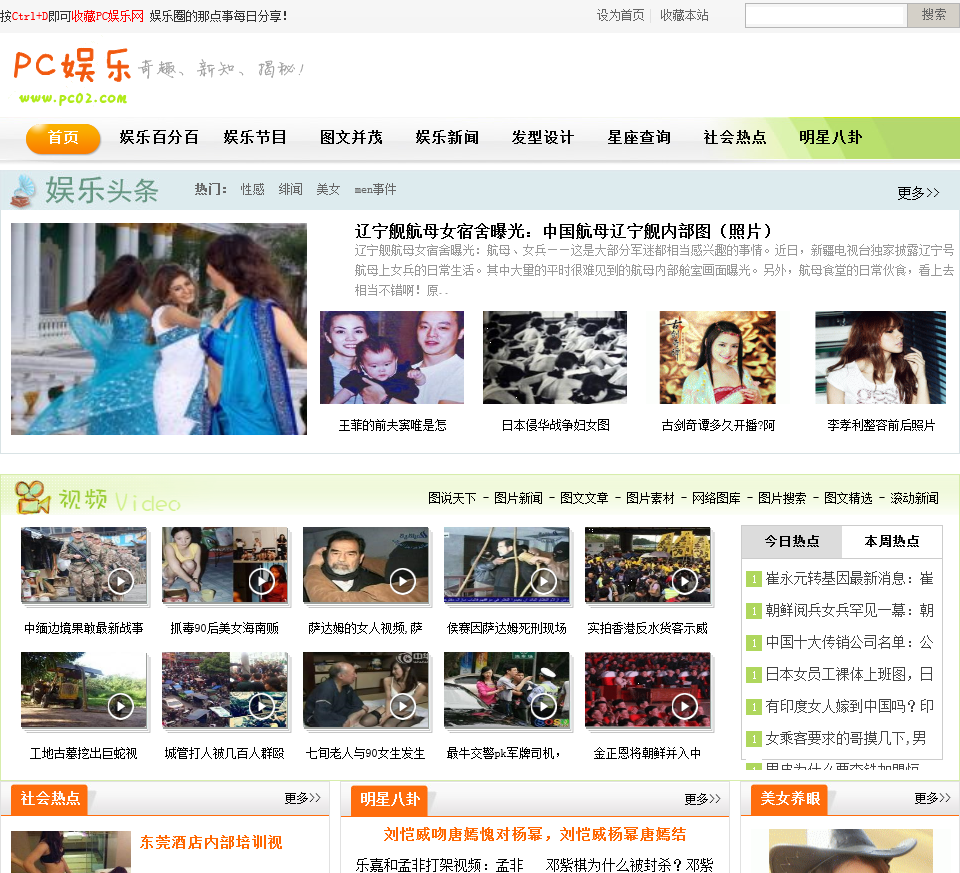This screenshot has width=960, height=873.
Task: Click 图片新闻 link
Action: 518,498
